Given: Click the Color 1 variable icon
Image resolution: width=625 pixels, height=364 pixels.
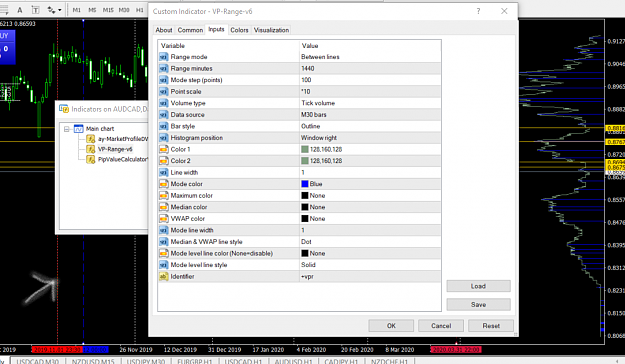Looking at the screenshot, I should [x=164, y=150].
